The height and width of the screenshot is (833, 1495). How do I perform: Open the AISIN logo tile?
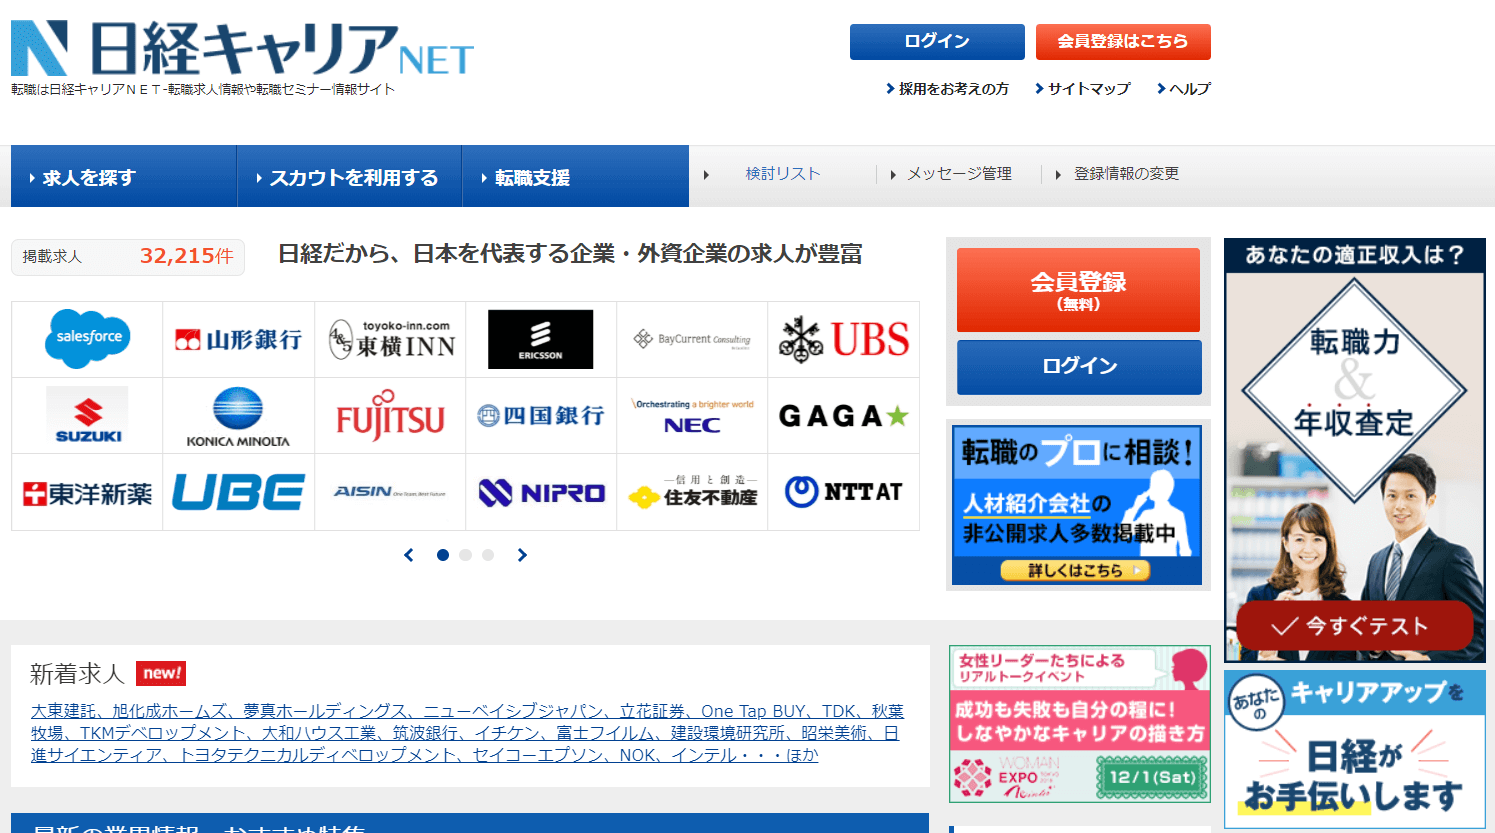point(390,492)
